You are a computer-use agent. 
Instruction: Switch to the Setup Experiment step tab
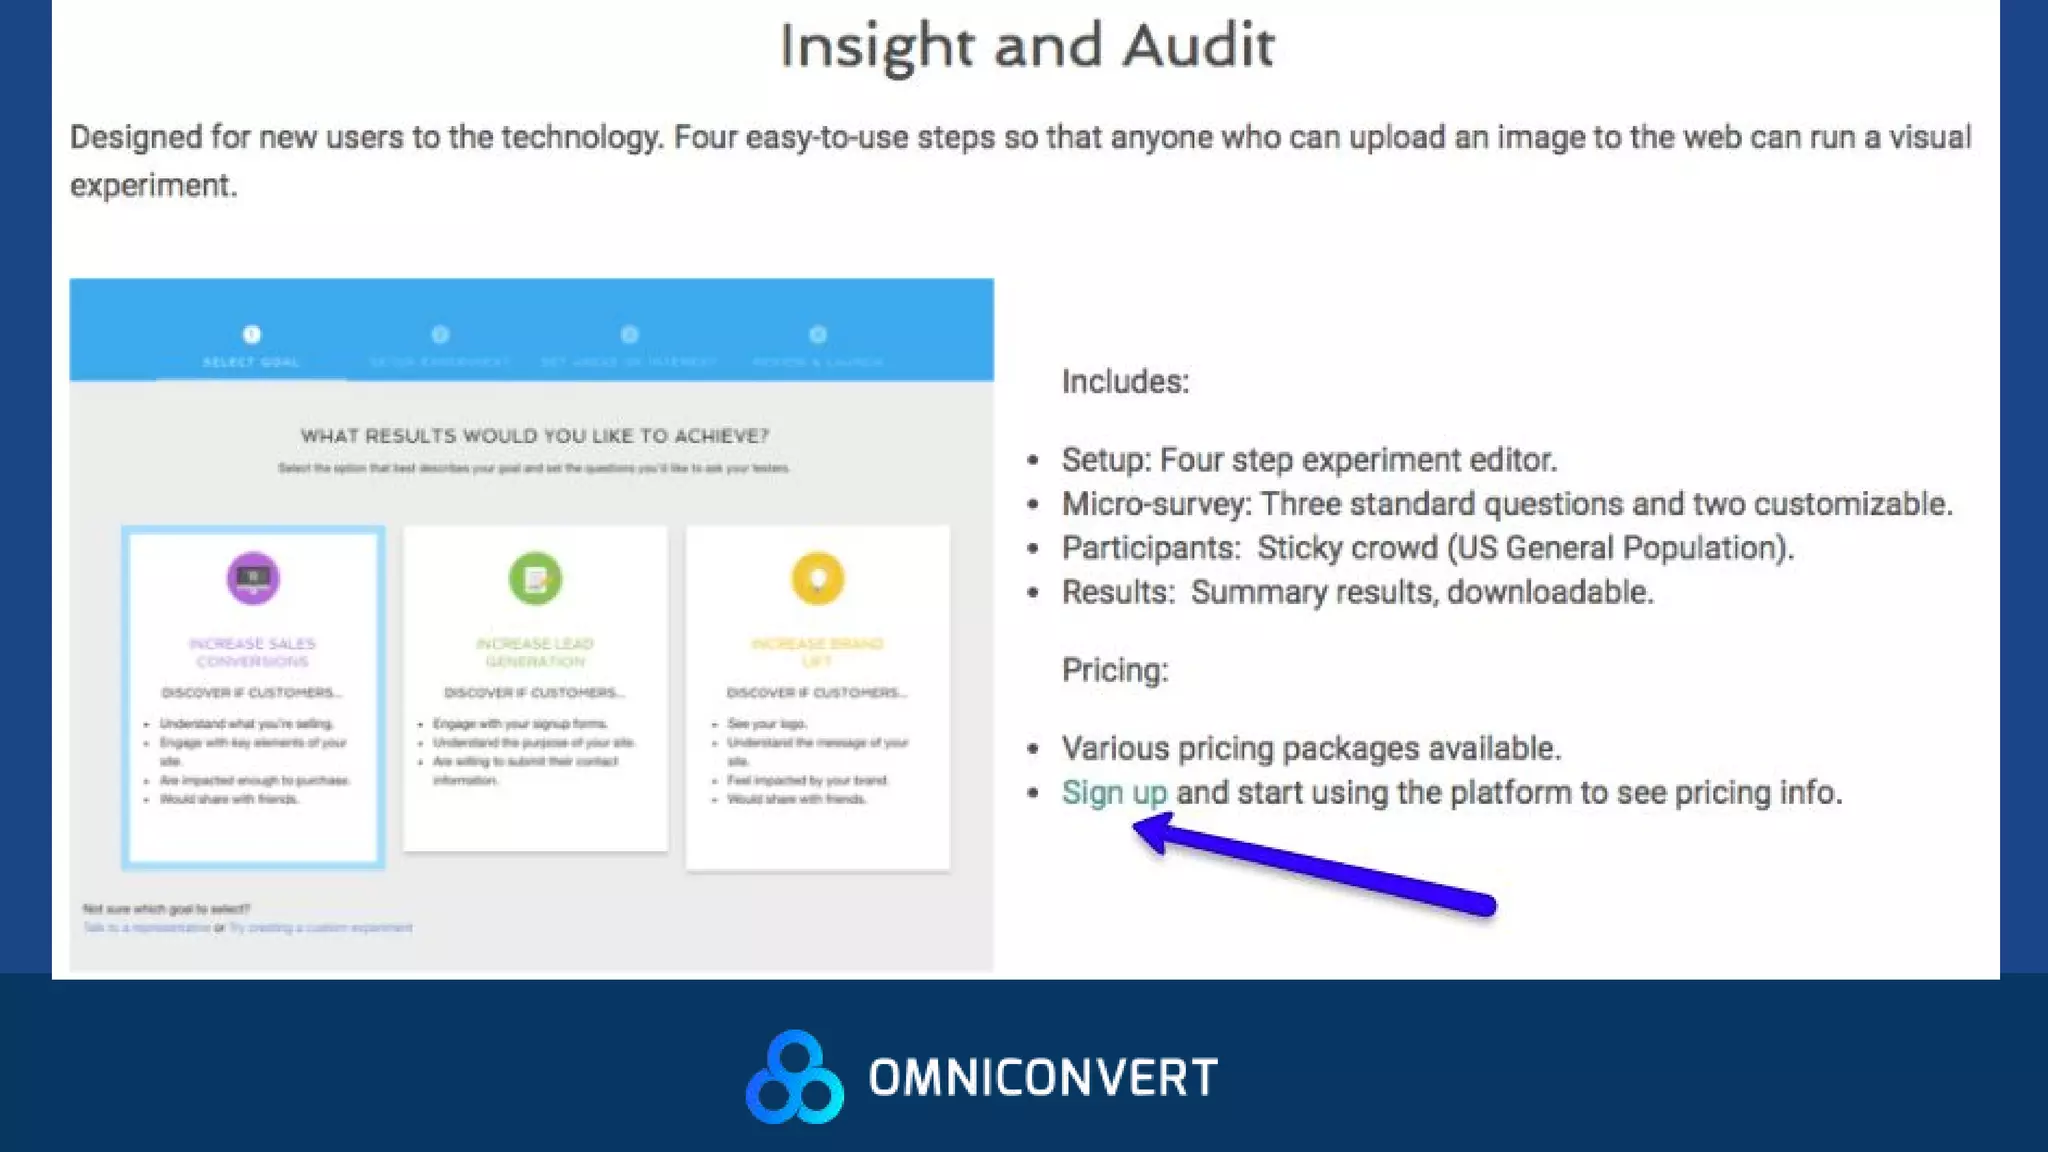click(440, 362)
